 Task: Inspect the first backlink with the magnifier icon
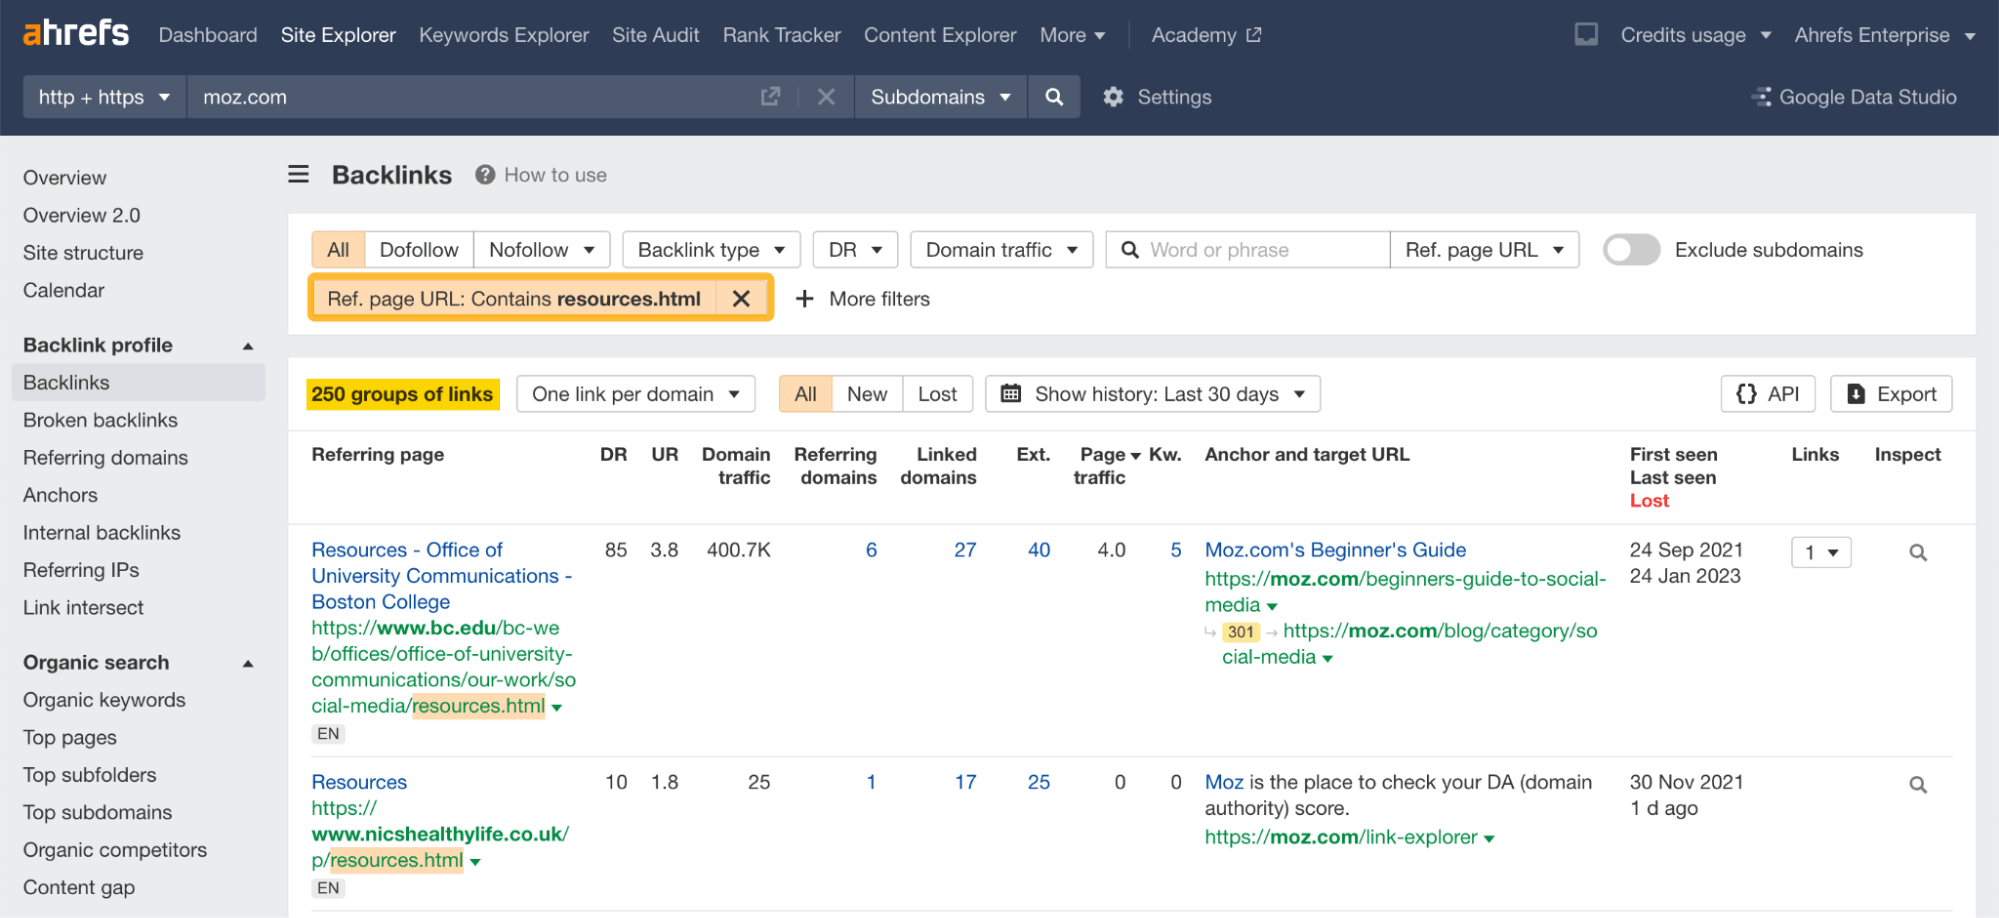point(1917,551)
